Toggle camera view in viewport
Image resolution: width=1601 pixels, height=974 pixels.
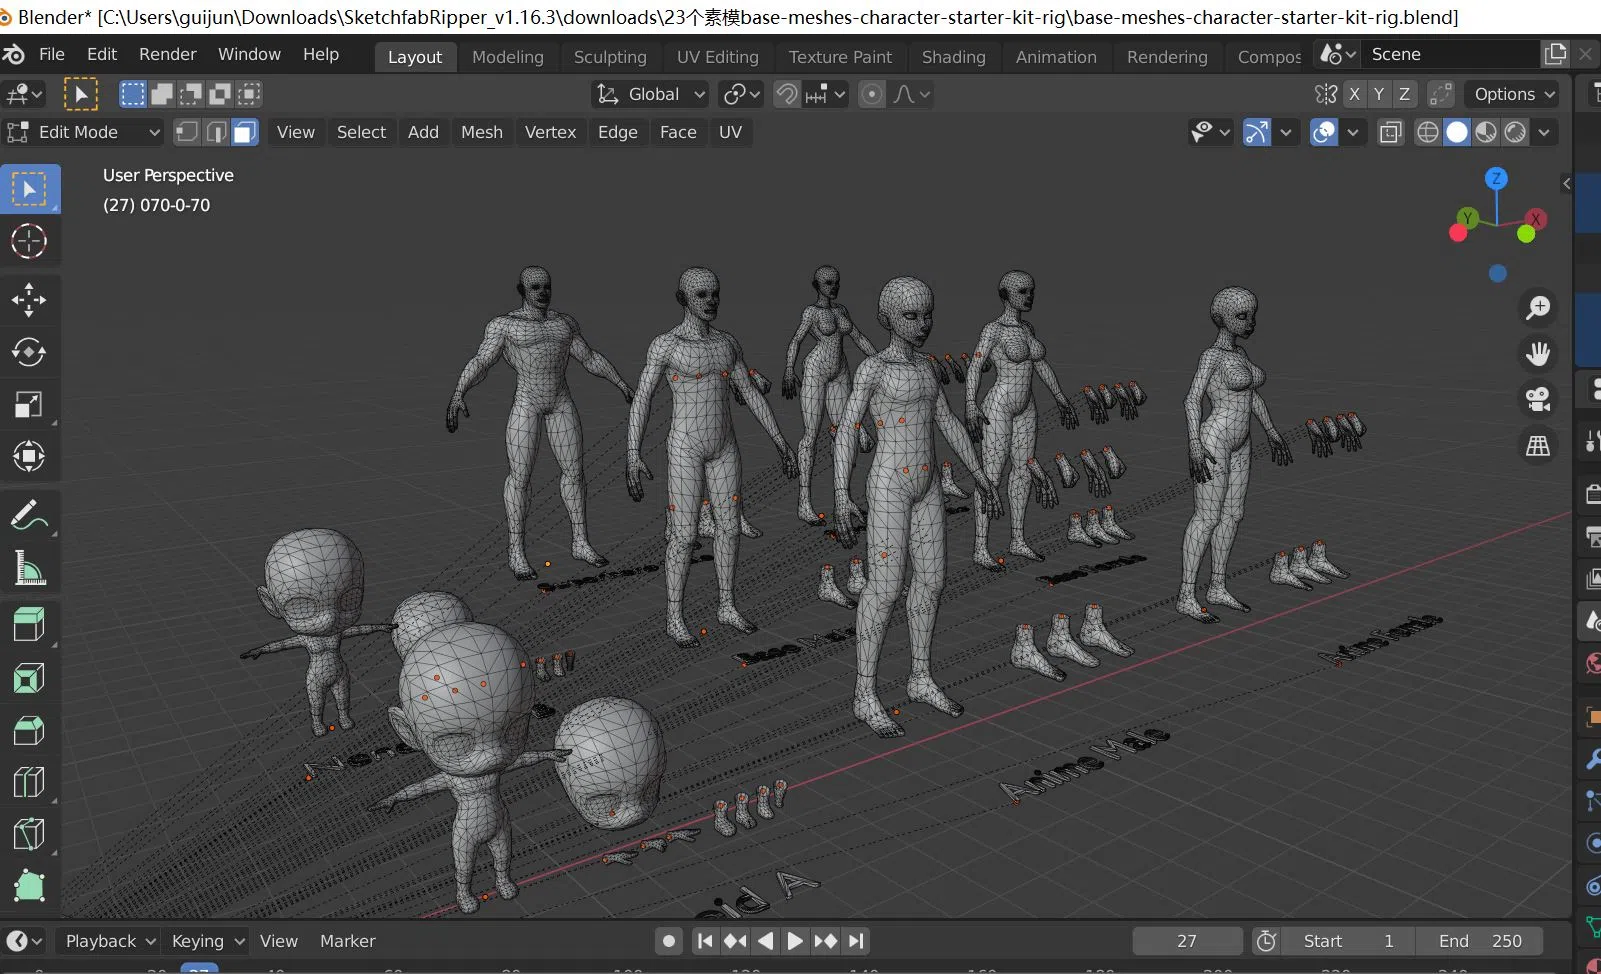click(1537, 399)
